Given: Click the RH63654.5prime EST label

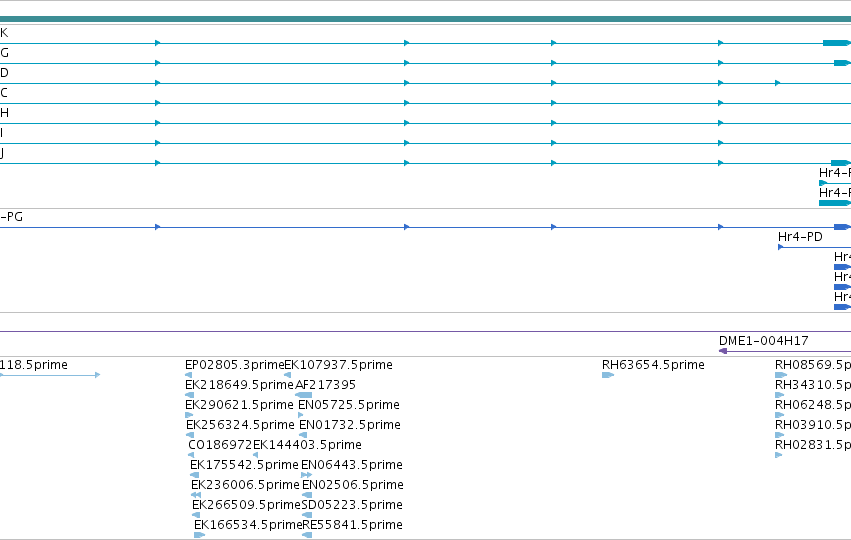Looking at the screenshot, I should [653, 365].
